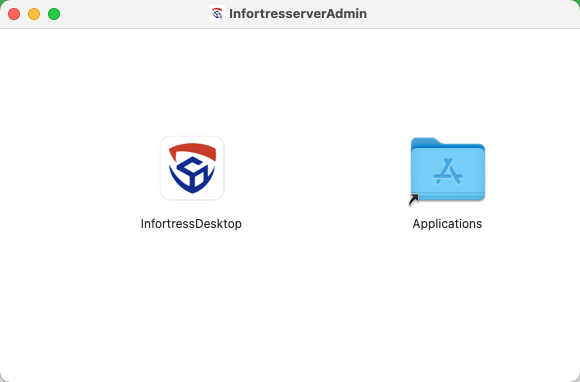This screenshot has height=382, width=580.
Task: Close the InfortresserverAdmin window with red button
Action: click(x=14, y=14)
